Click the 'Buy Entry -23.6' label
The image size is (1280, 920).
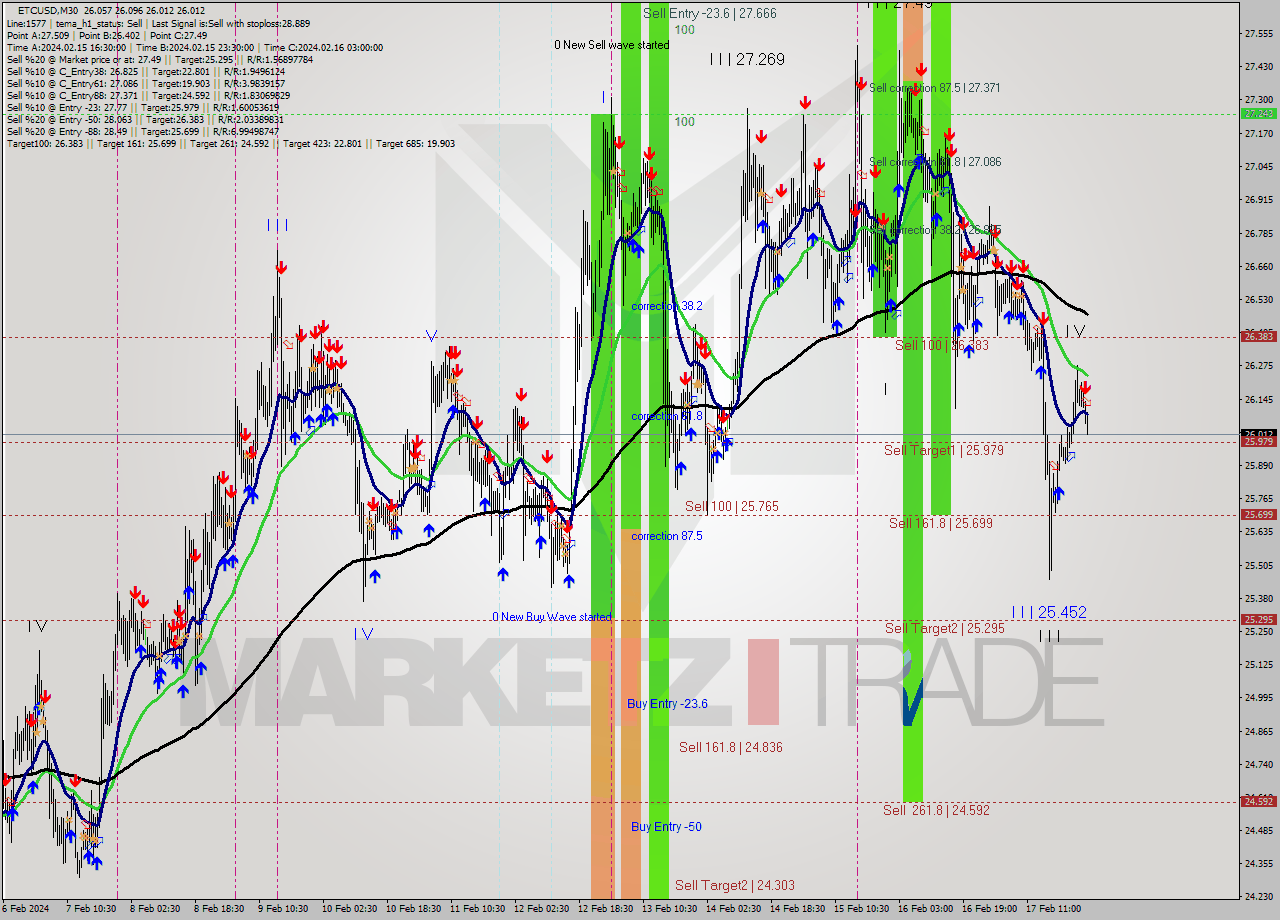tap(667, 704)
